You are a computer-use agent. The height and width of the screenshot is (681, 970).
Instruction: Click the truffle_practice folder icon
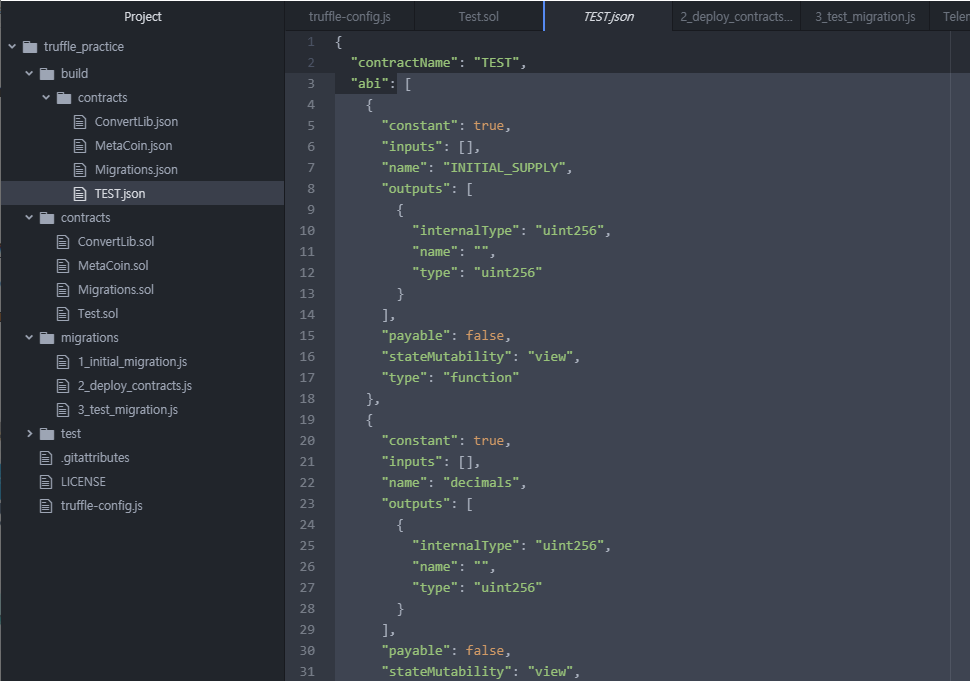coord(30,47)
